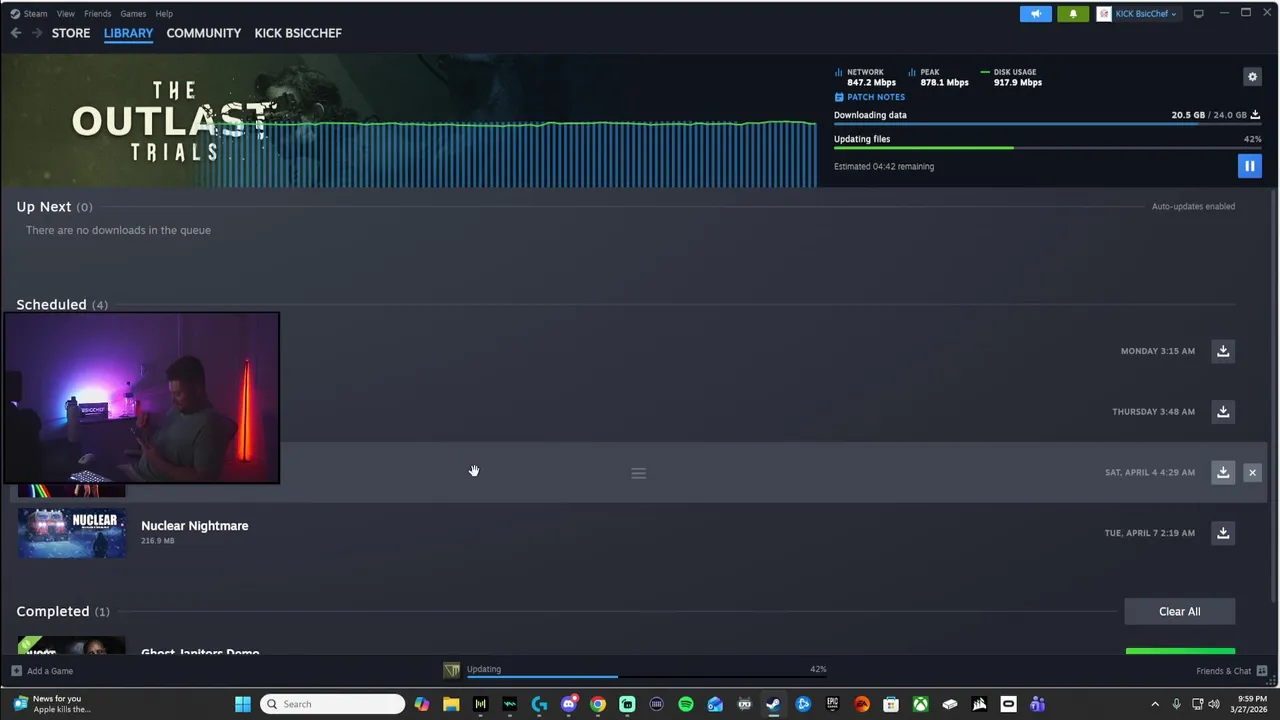Click the 'THURSDAY 3:48 AM' schedule time
1280x720 pixels.
pyautogui.click(x=1153, y=412)
